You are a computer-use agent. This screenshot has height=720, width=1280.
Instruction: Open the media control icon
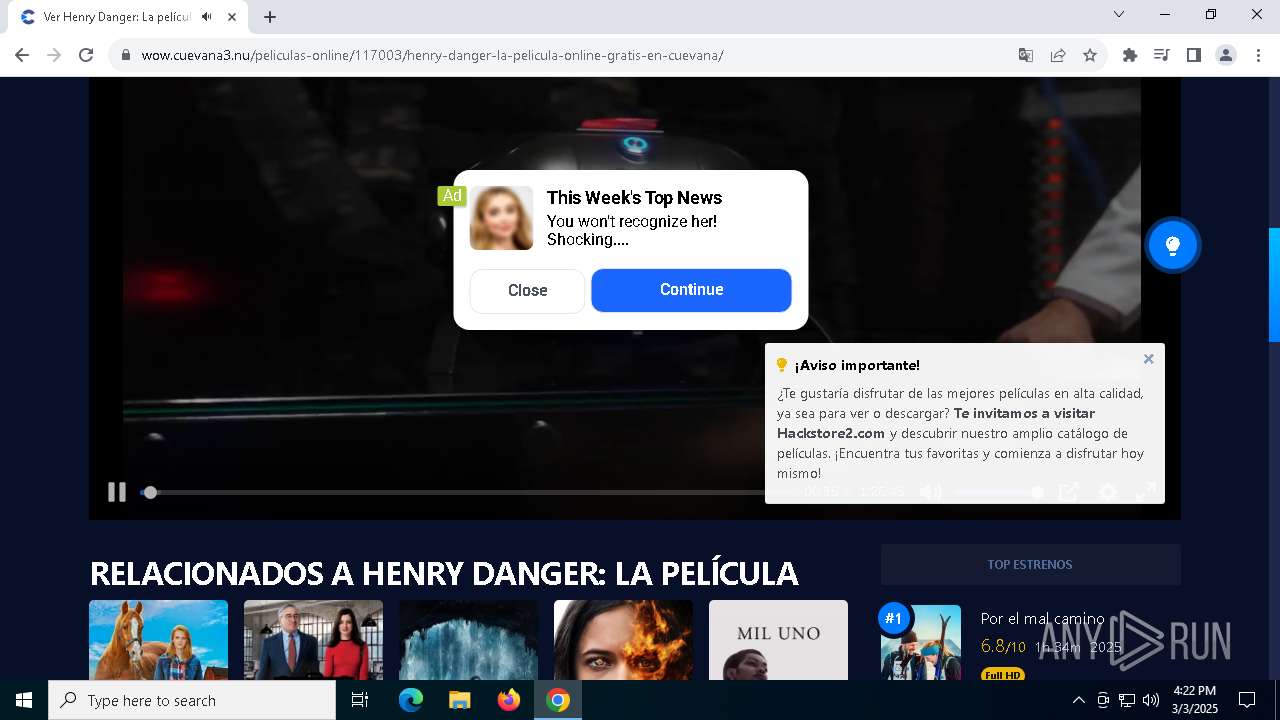1162,55
